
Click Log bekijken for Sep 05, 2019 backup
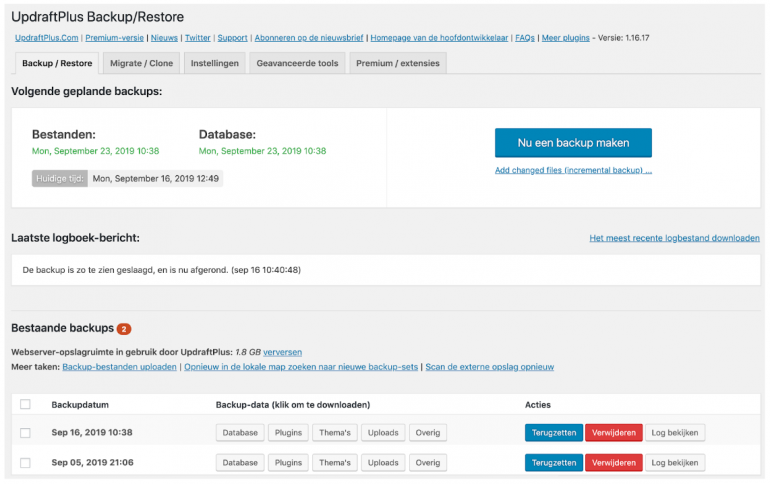pyautogui.click(x=675, y=462)
